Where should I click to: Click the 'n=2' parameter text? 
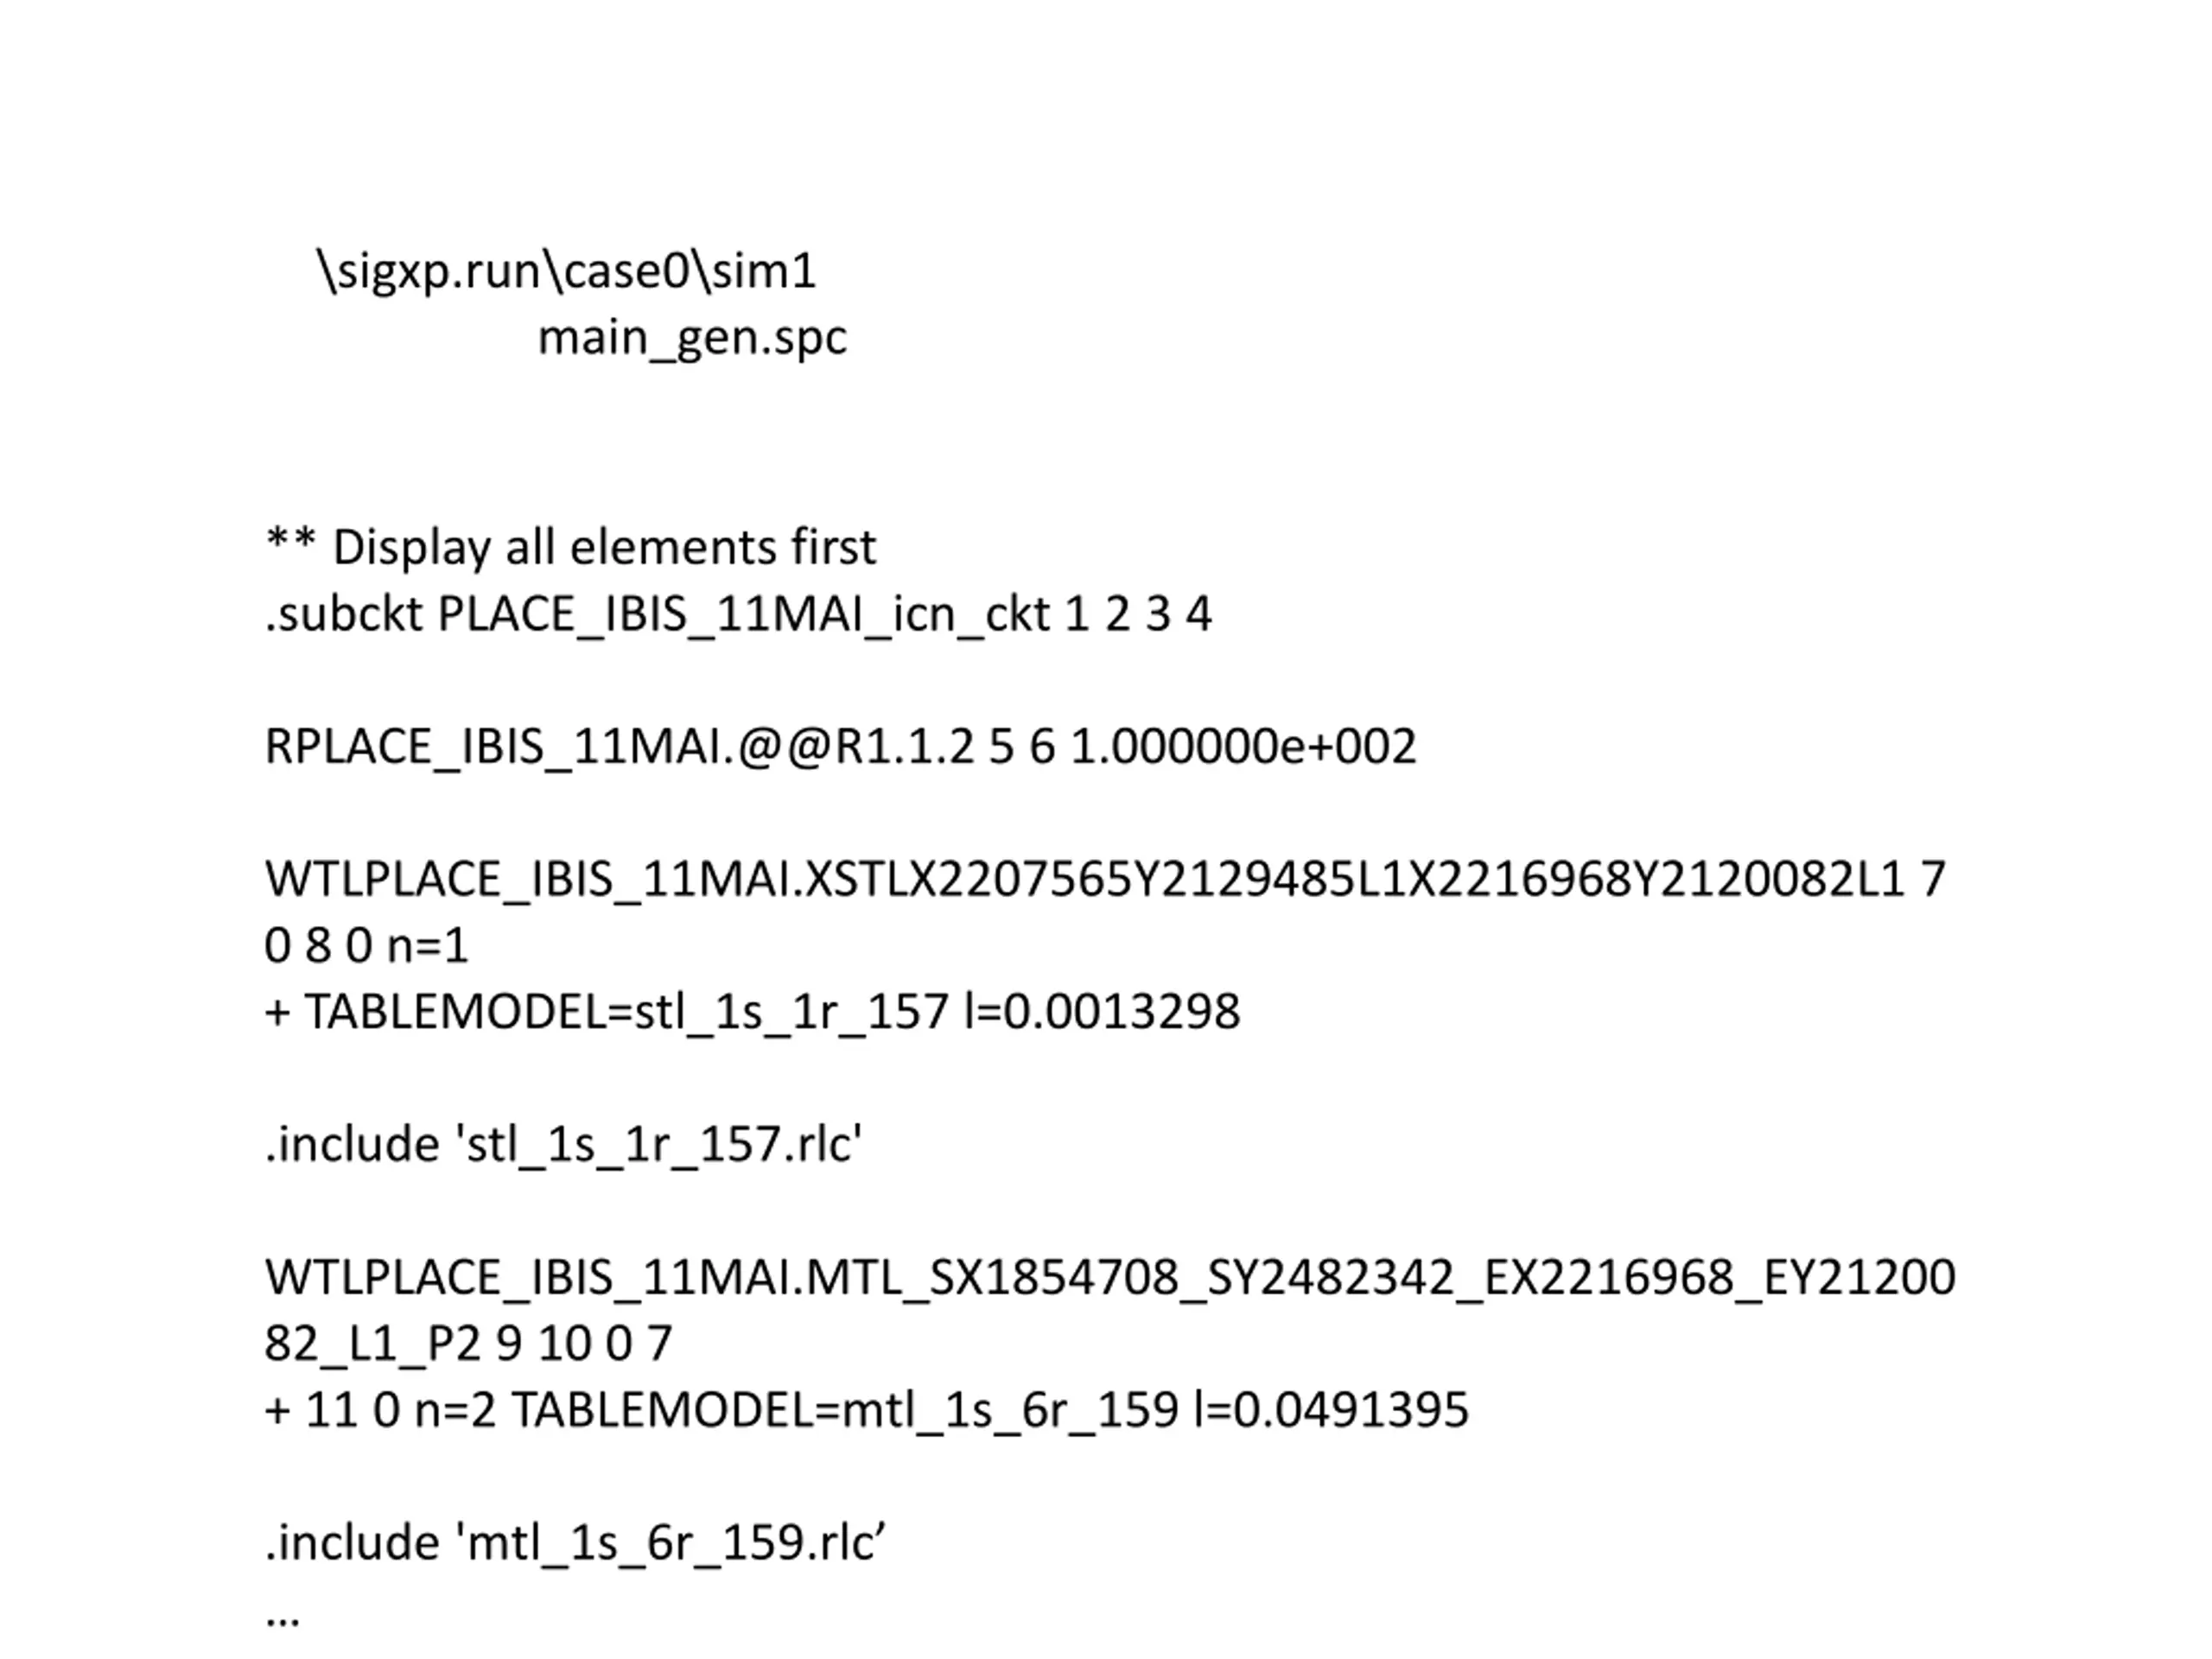[x=455, y=1410]
